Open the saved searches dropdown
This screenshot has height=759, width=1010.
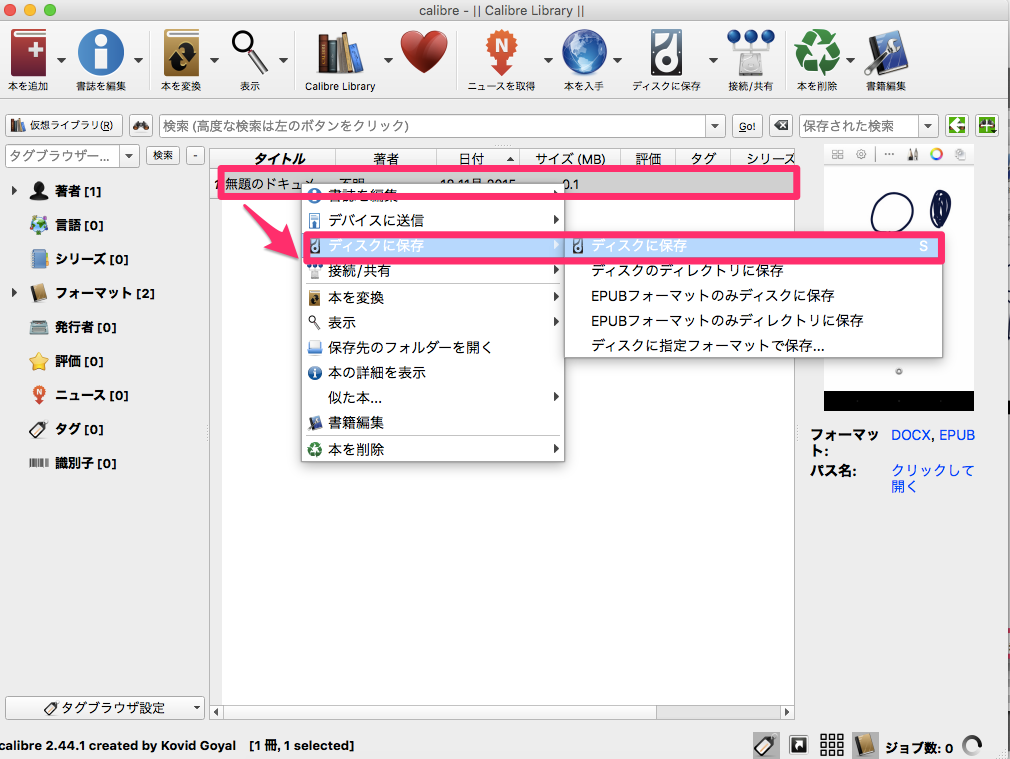928,126
